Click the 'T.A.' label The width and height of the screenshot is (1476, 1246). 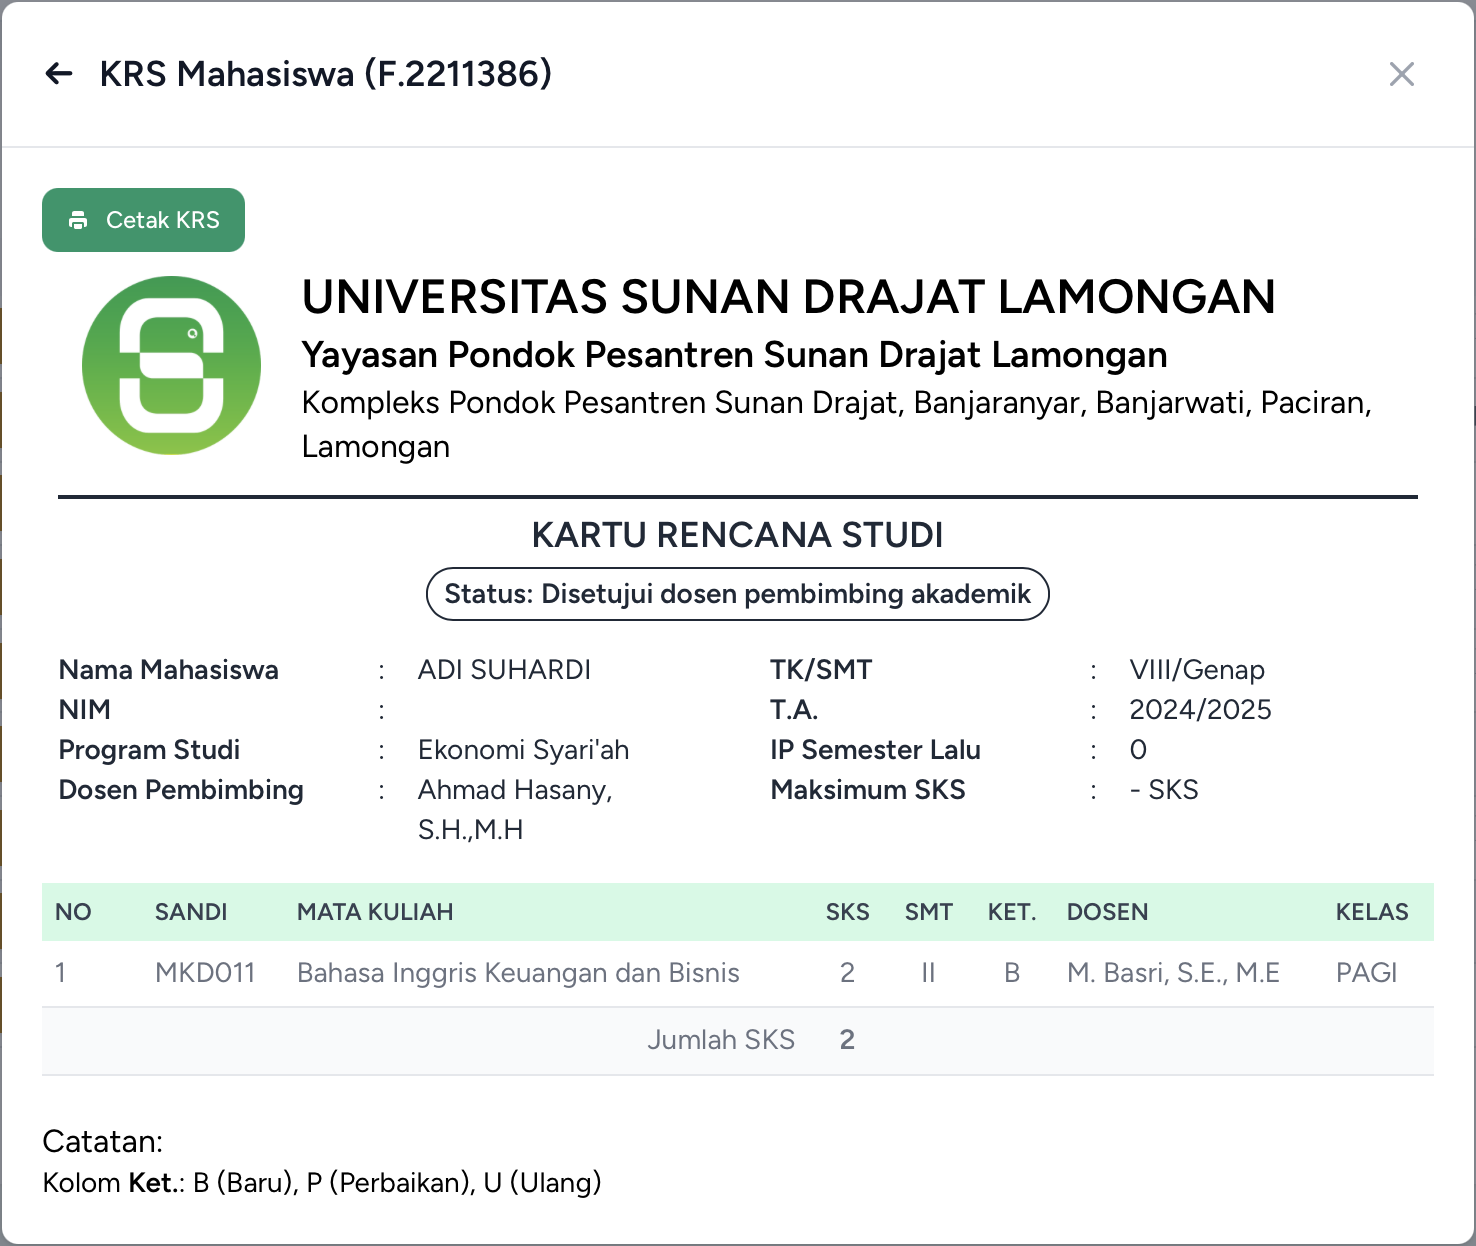[x=794, y=710]
